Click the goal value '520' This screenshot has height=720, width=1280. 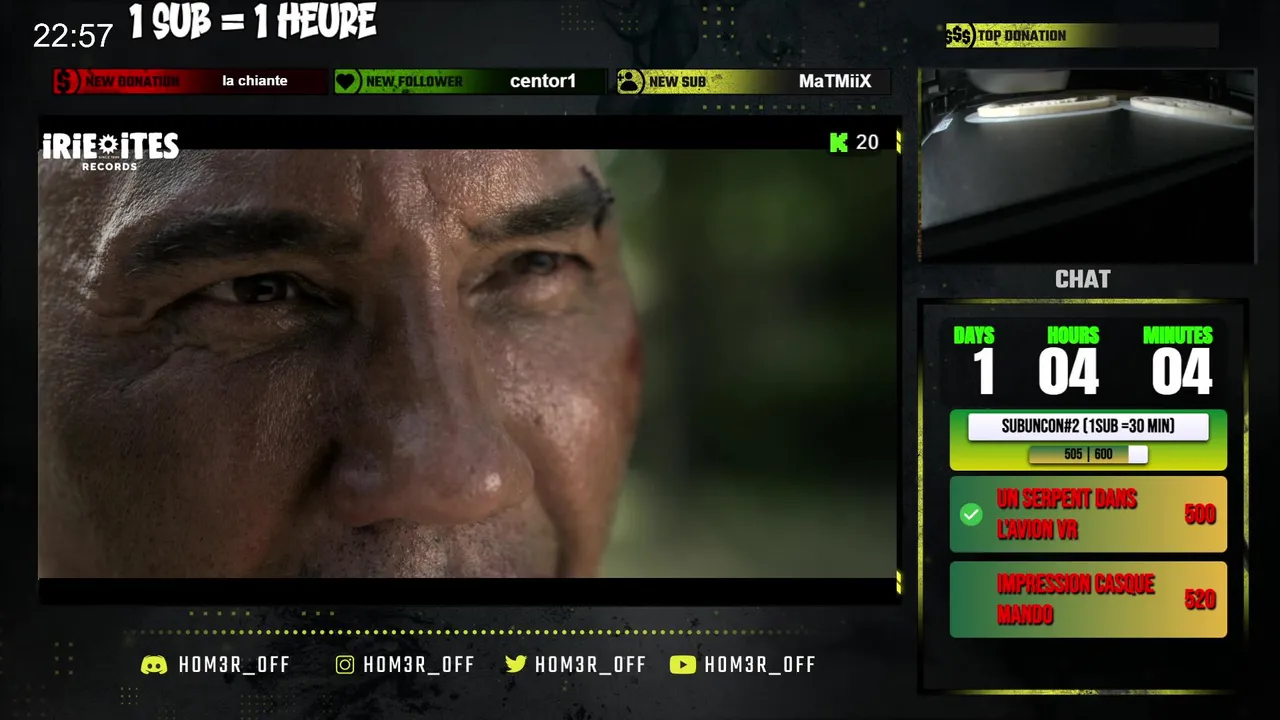pos(1200,600)
